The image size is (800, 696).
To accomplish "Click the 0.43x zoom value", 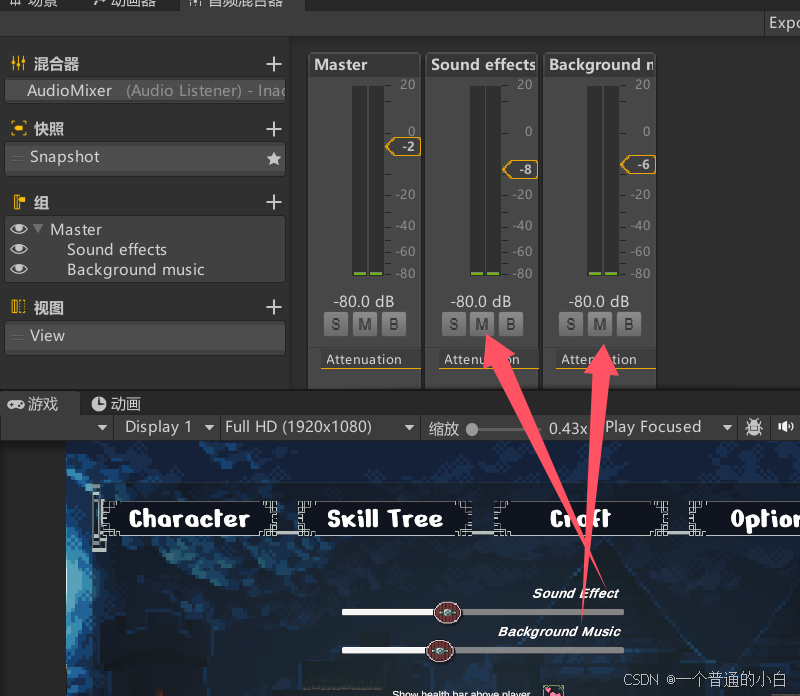I will point(568,428).
